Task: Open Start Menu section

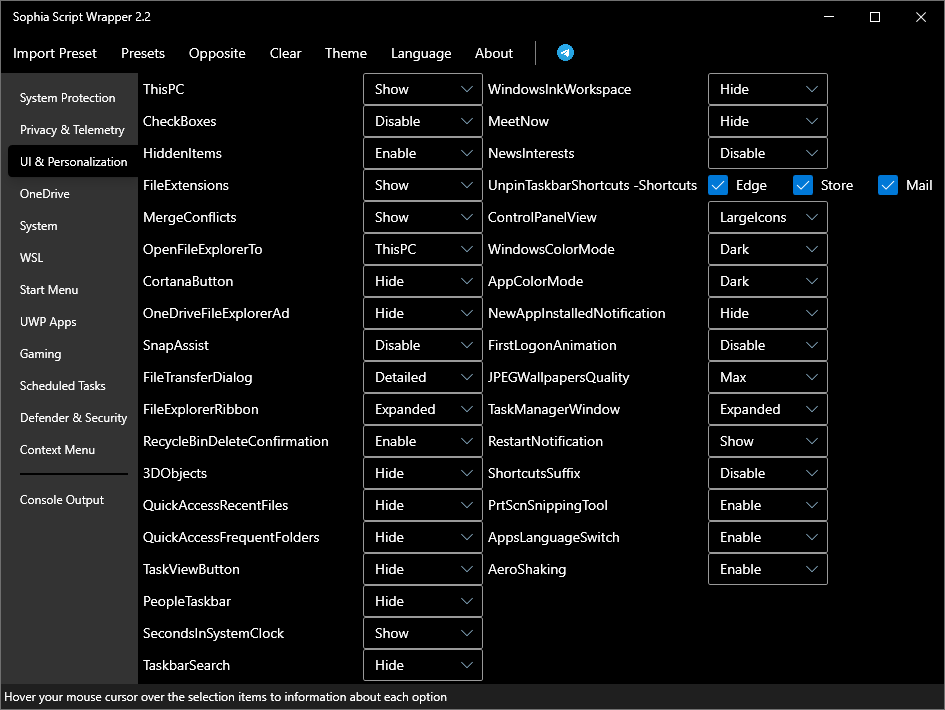Action: pos(72,289)
